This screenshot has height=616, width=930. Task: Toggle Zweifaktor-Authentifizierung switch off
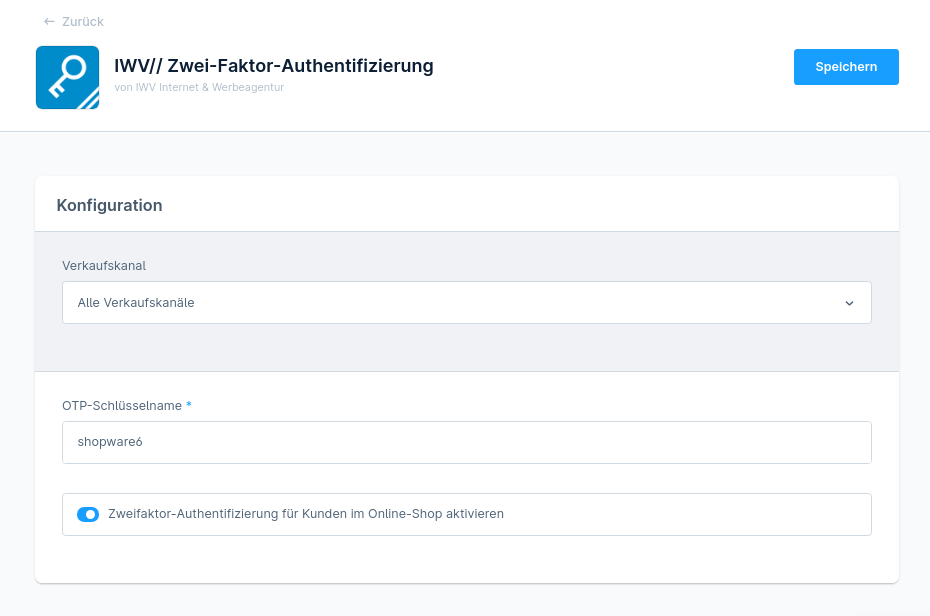tap(88, 514)
